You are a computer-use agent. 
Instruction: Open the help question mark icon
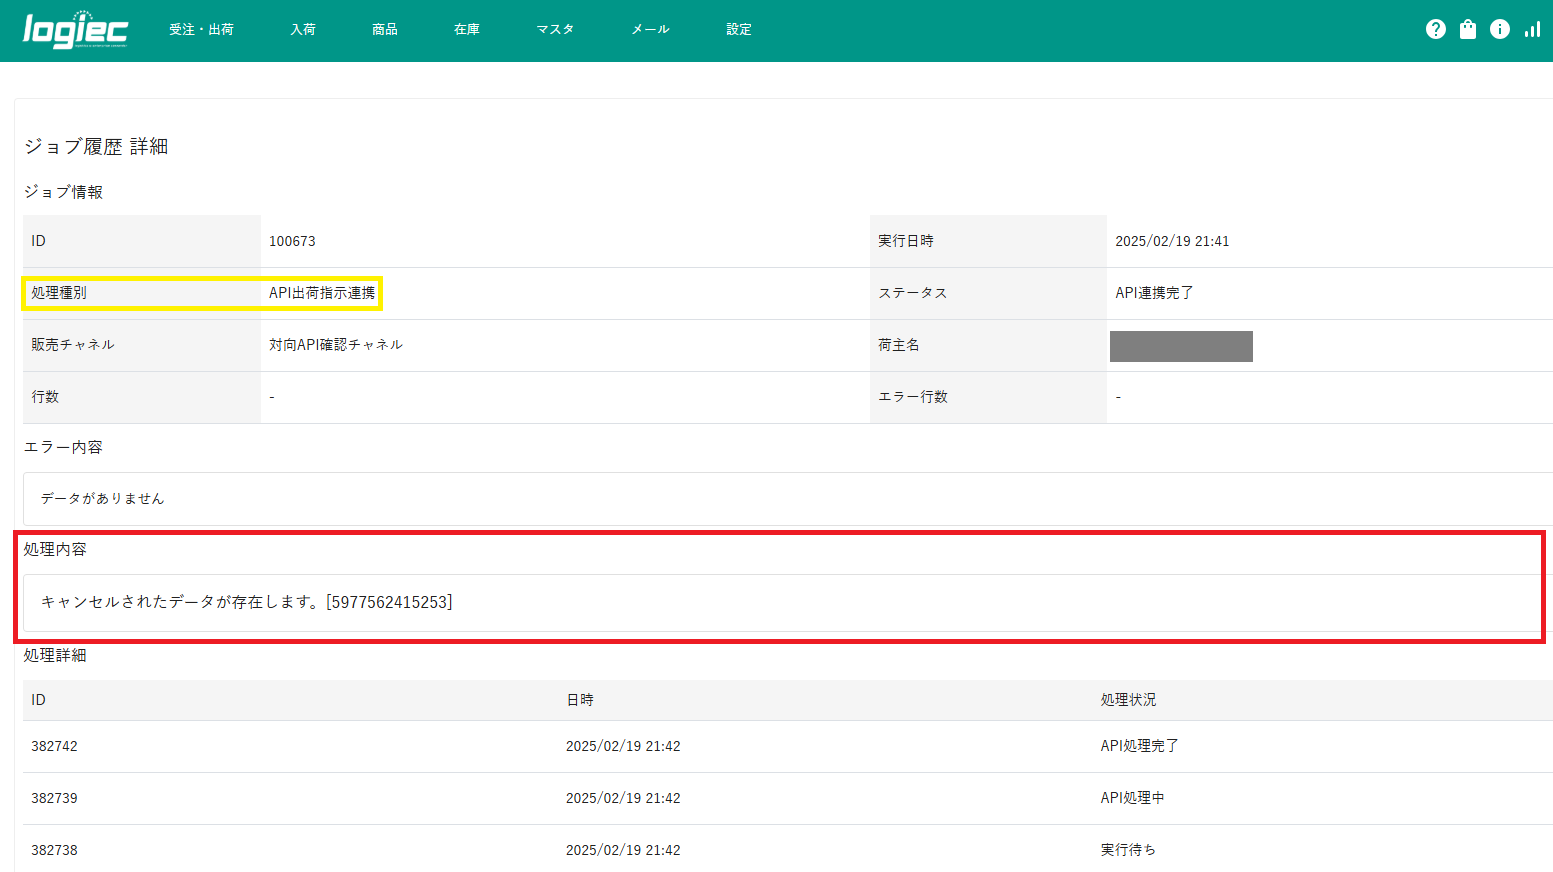[x=1435, y=30]
